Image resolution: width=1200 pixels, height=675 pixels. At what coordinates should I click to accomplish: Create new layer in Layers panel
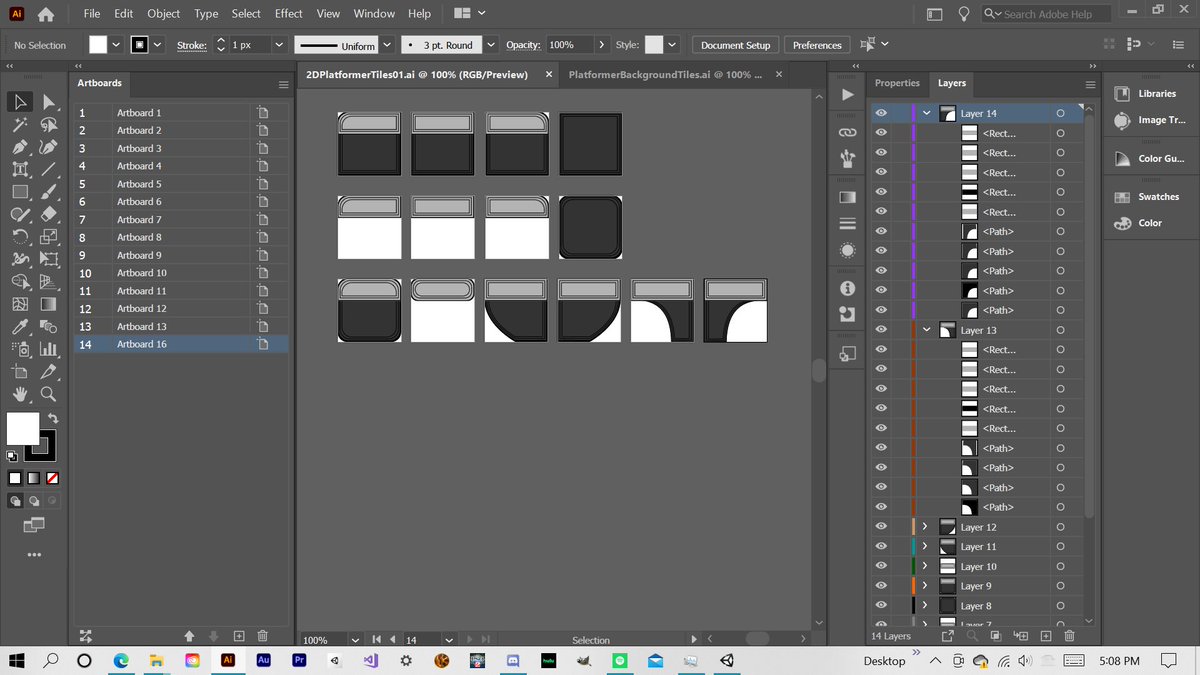point(1045,636)
